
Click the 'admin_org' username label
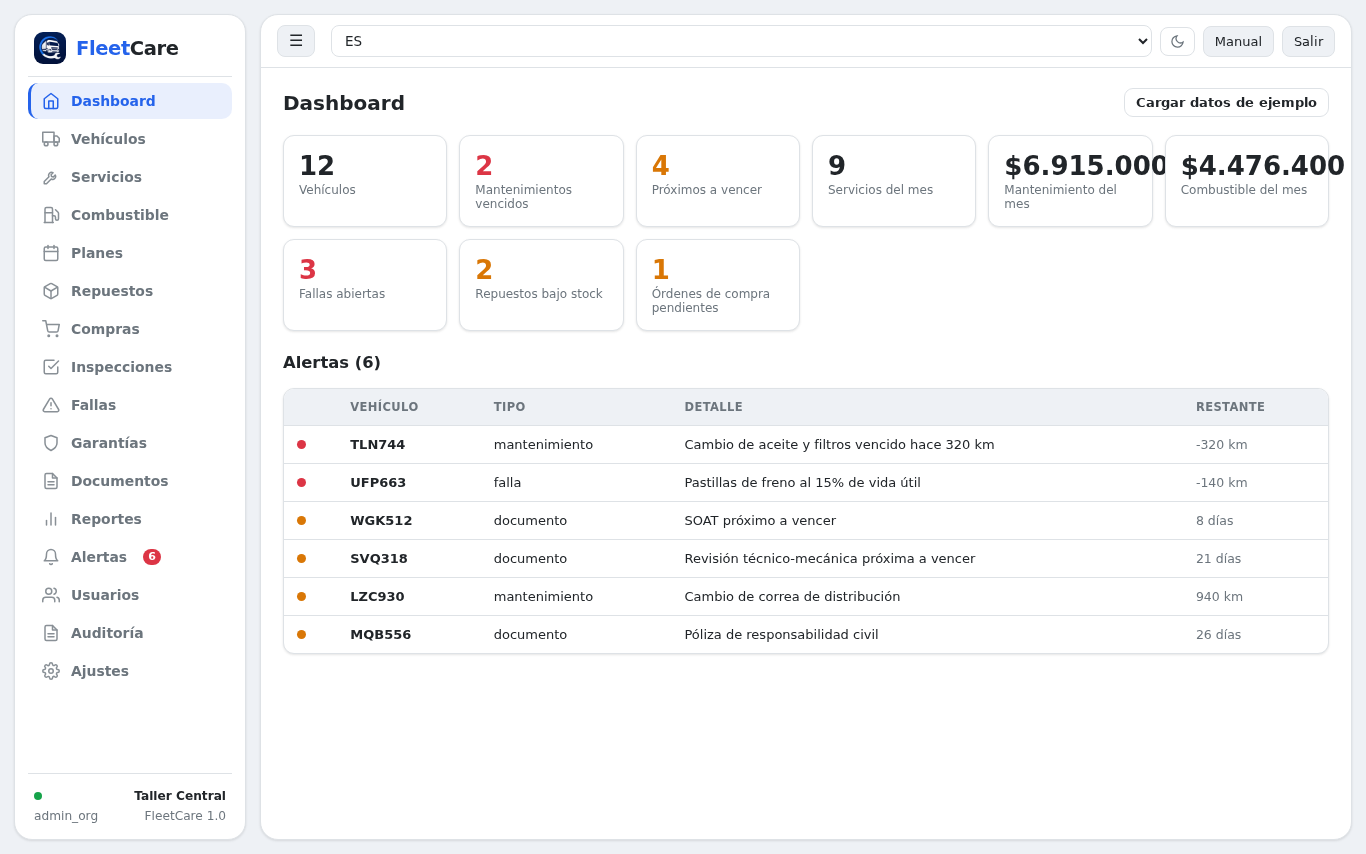coord(66,816)
